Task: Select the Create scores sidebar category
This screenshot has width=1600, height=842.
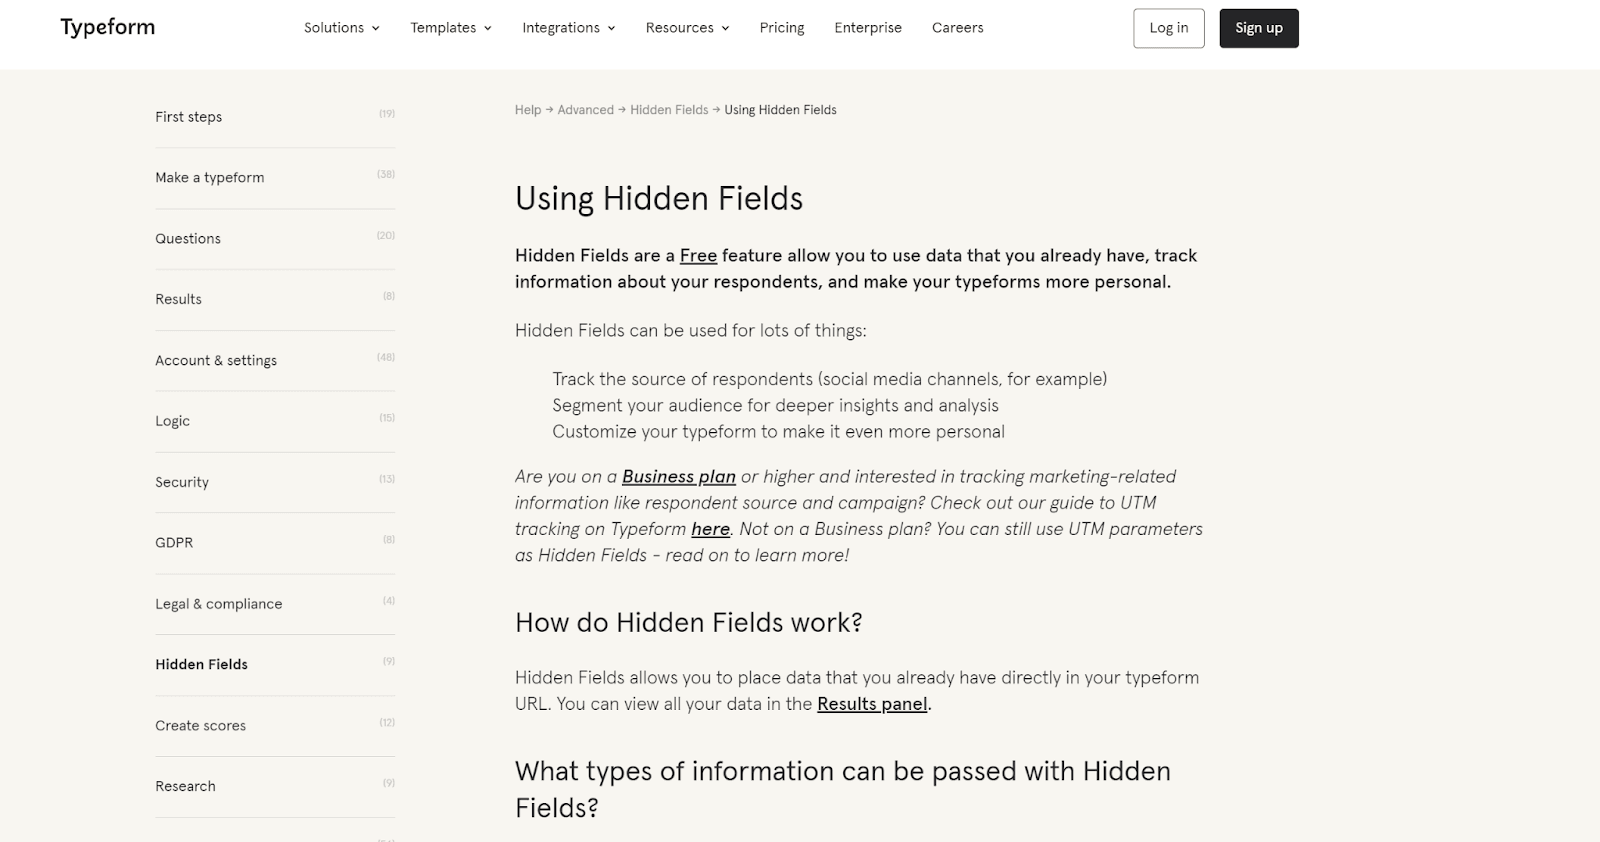Action: point(200,726)
